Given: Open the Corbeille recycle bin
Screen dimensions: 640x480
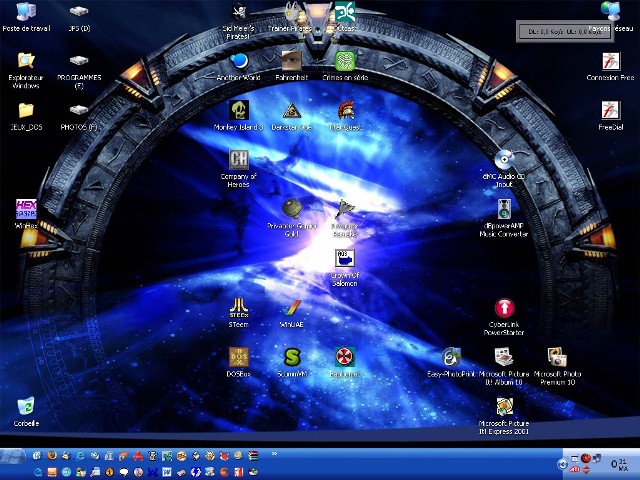Looking at the screenshot, I should [26, 411].
